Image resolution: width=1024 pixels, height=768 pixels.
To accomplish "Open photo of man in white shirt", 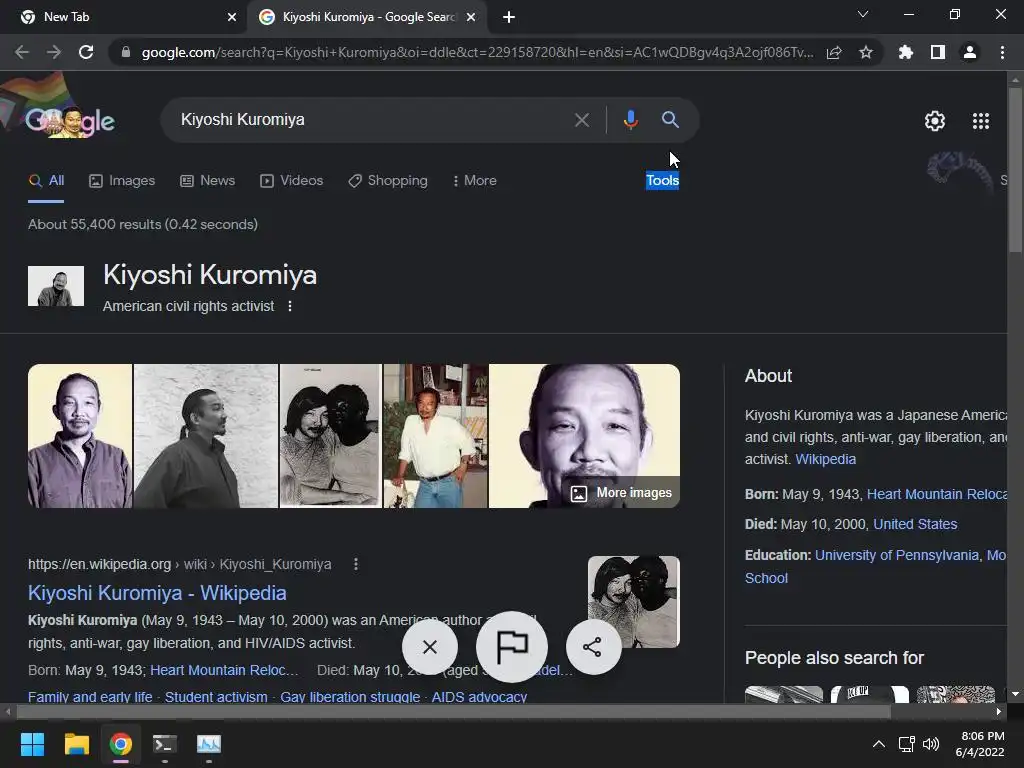I will pos(436,436).
